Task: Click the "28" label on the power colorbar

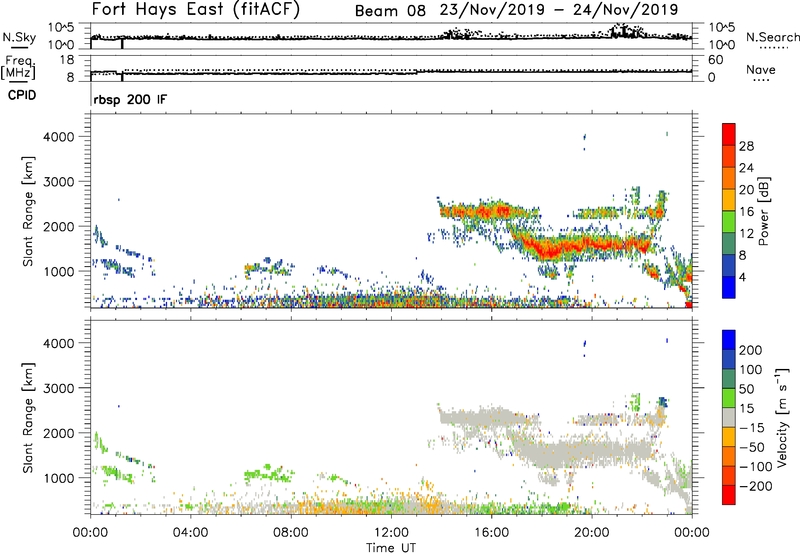Action: click(746, 146)
